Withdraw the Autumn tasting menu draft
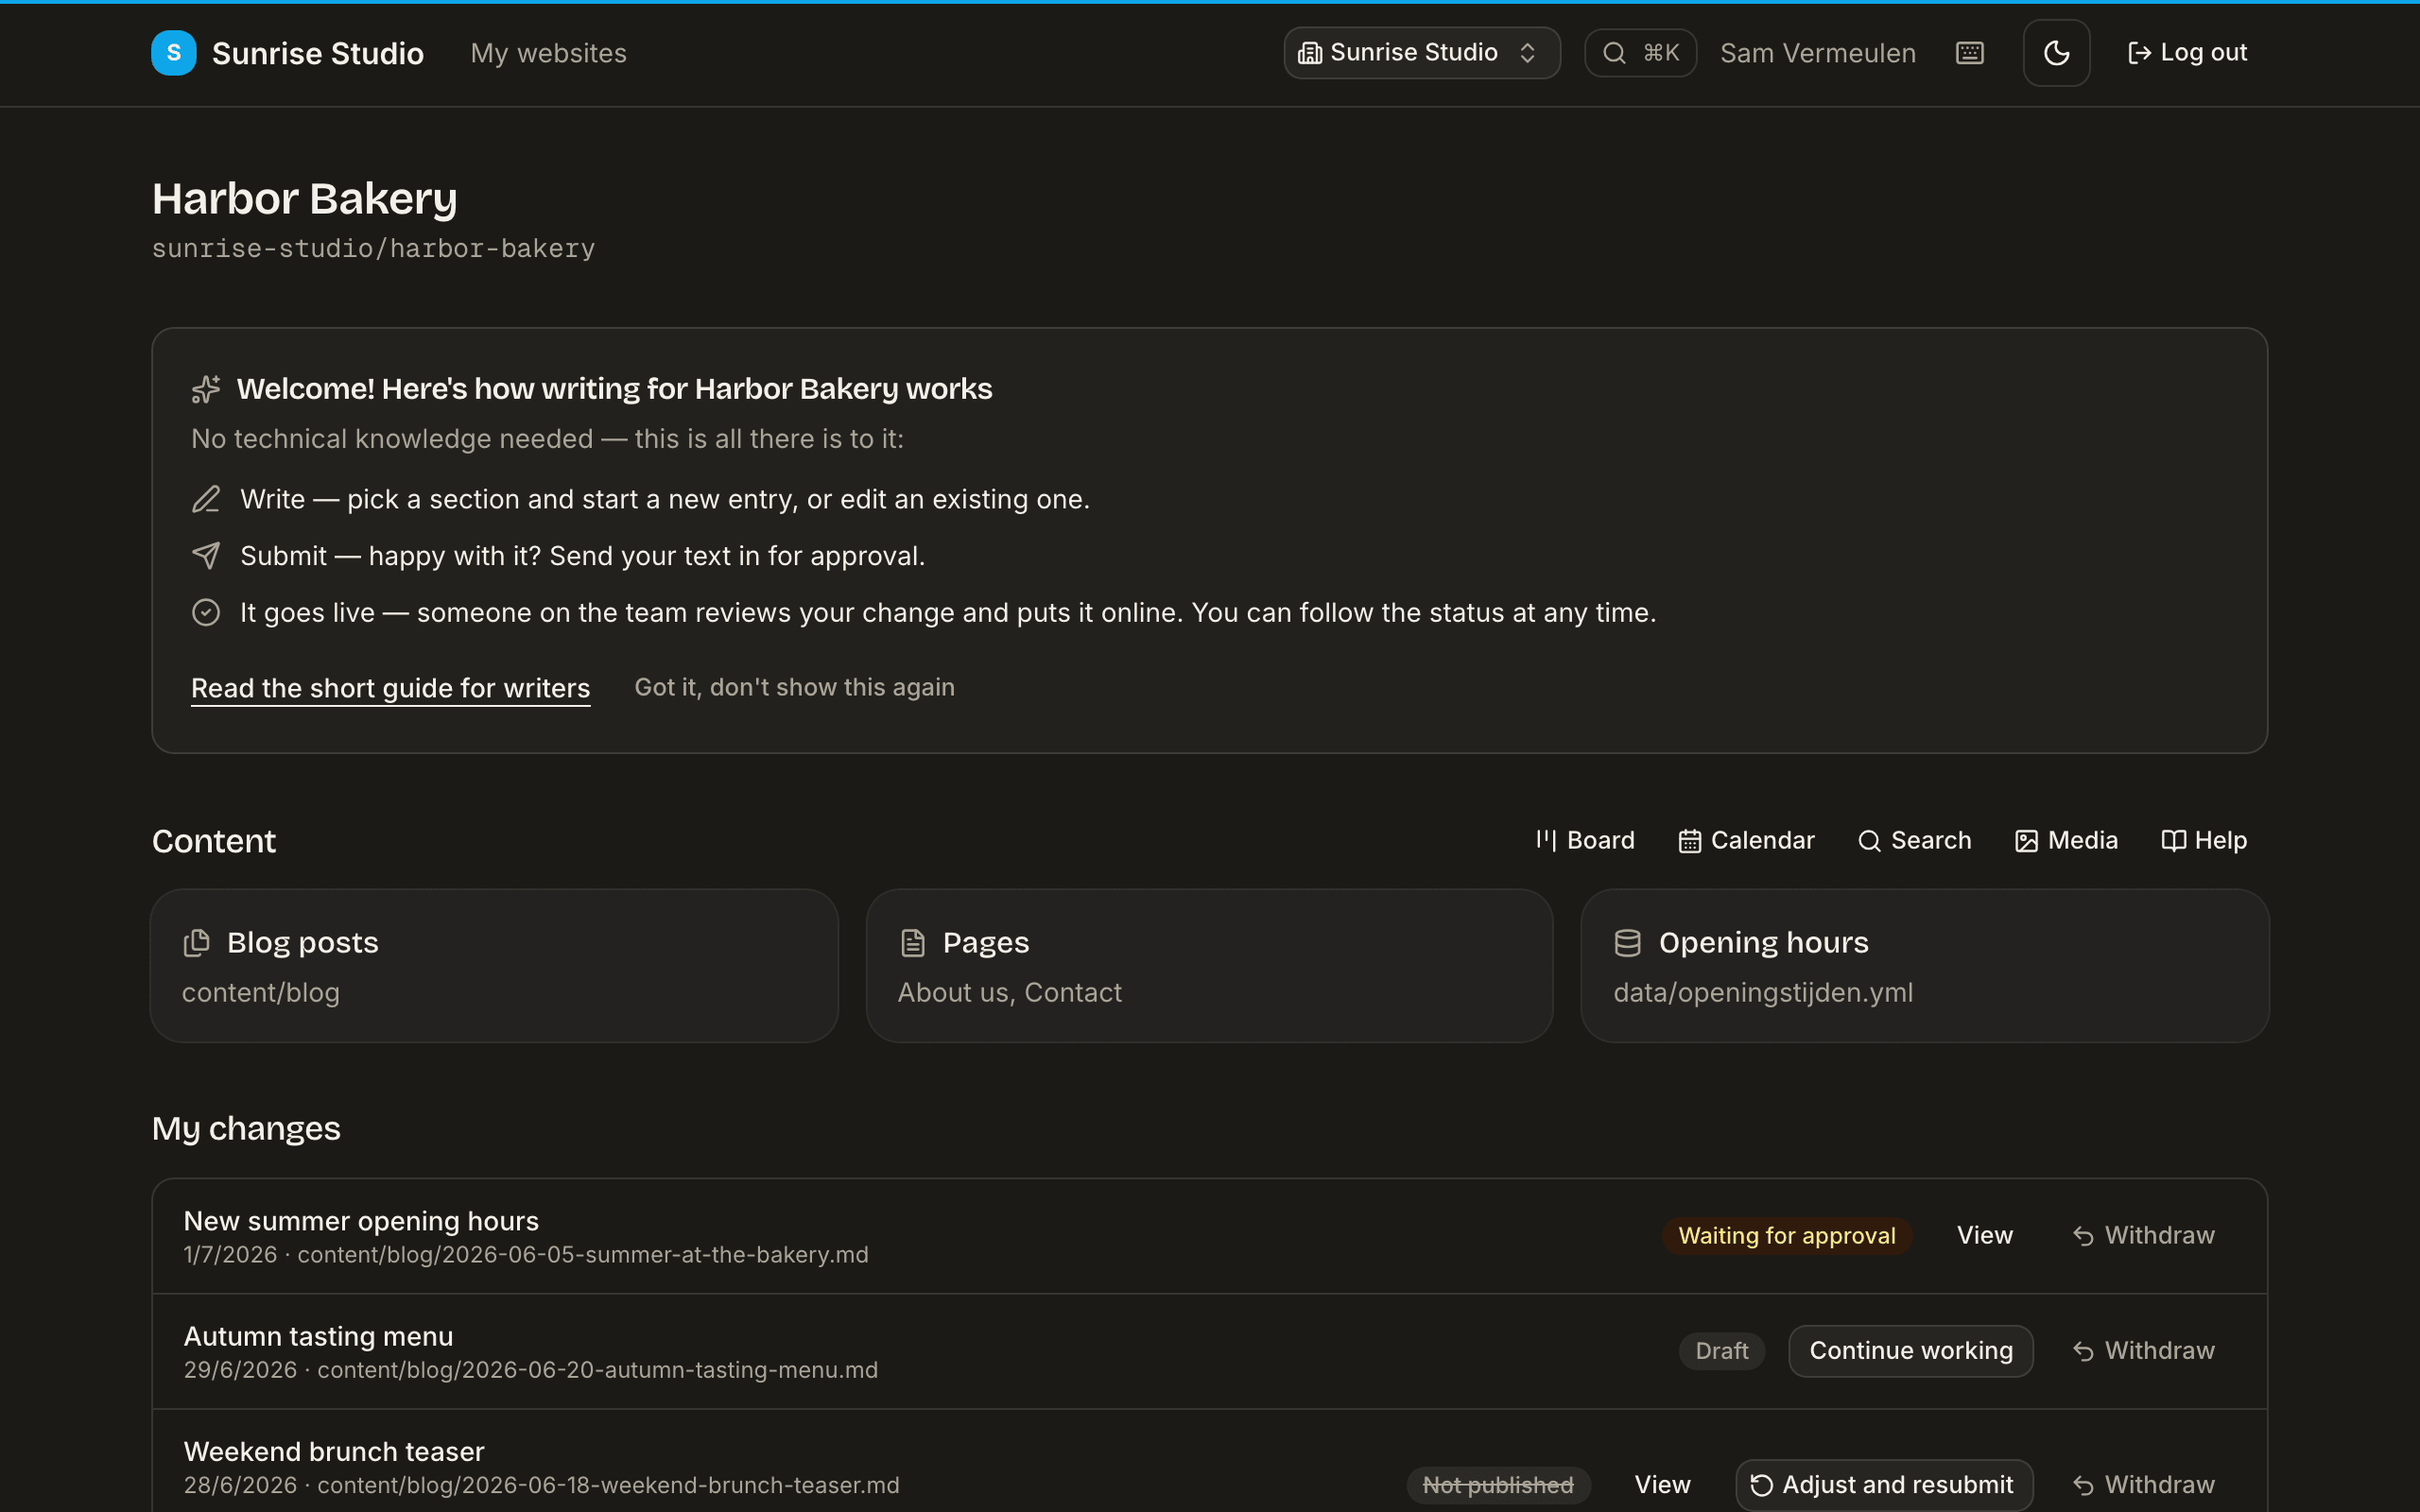This screenshot has width=2420, height=1512. click(2143, 1350)
